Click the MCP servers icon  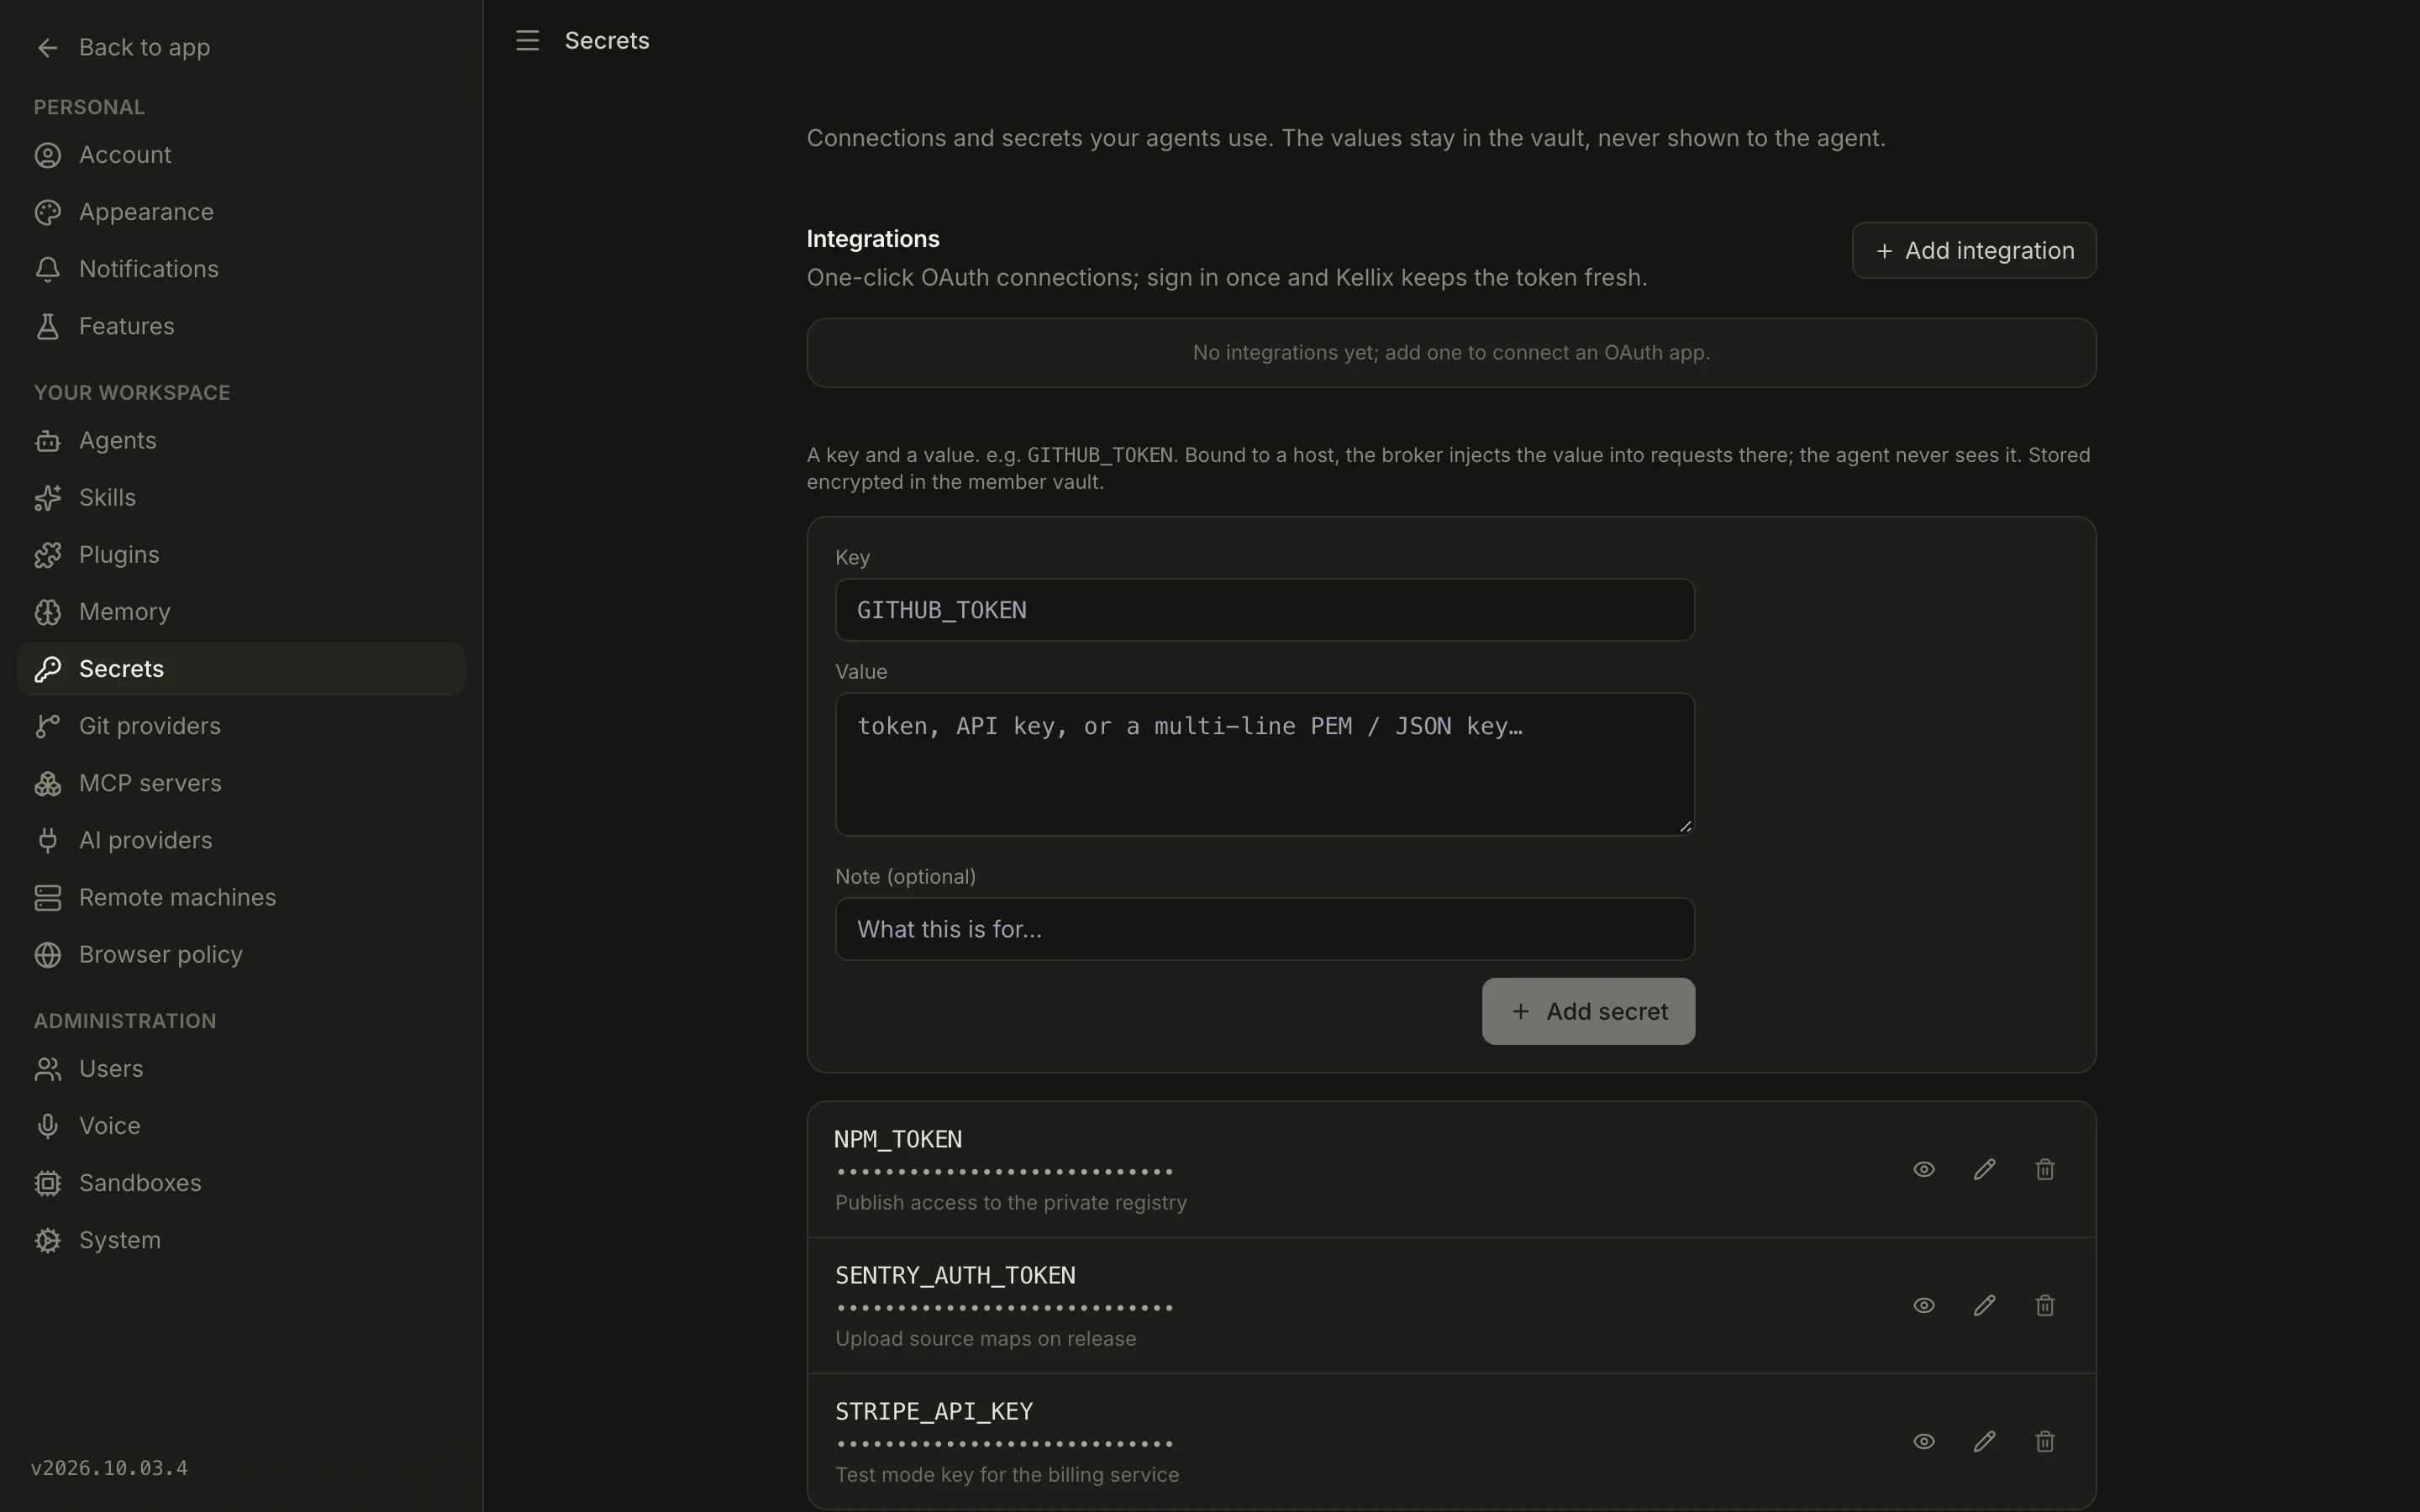click(x=47, y=783)
